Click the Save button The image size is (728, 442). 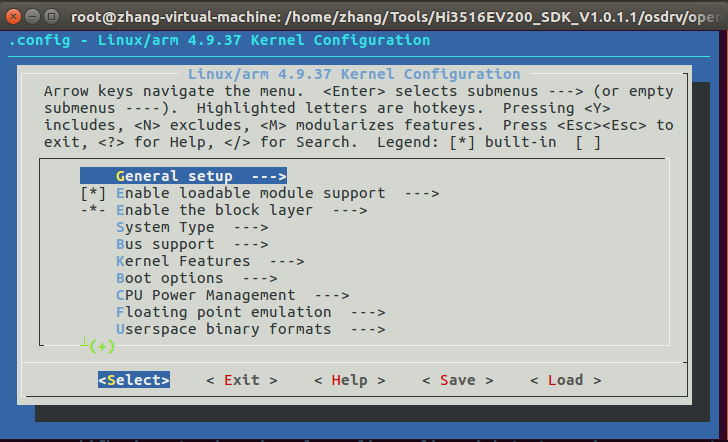click(458, 380)
